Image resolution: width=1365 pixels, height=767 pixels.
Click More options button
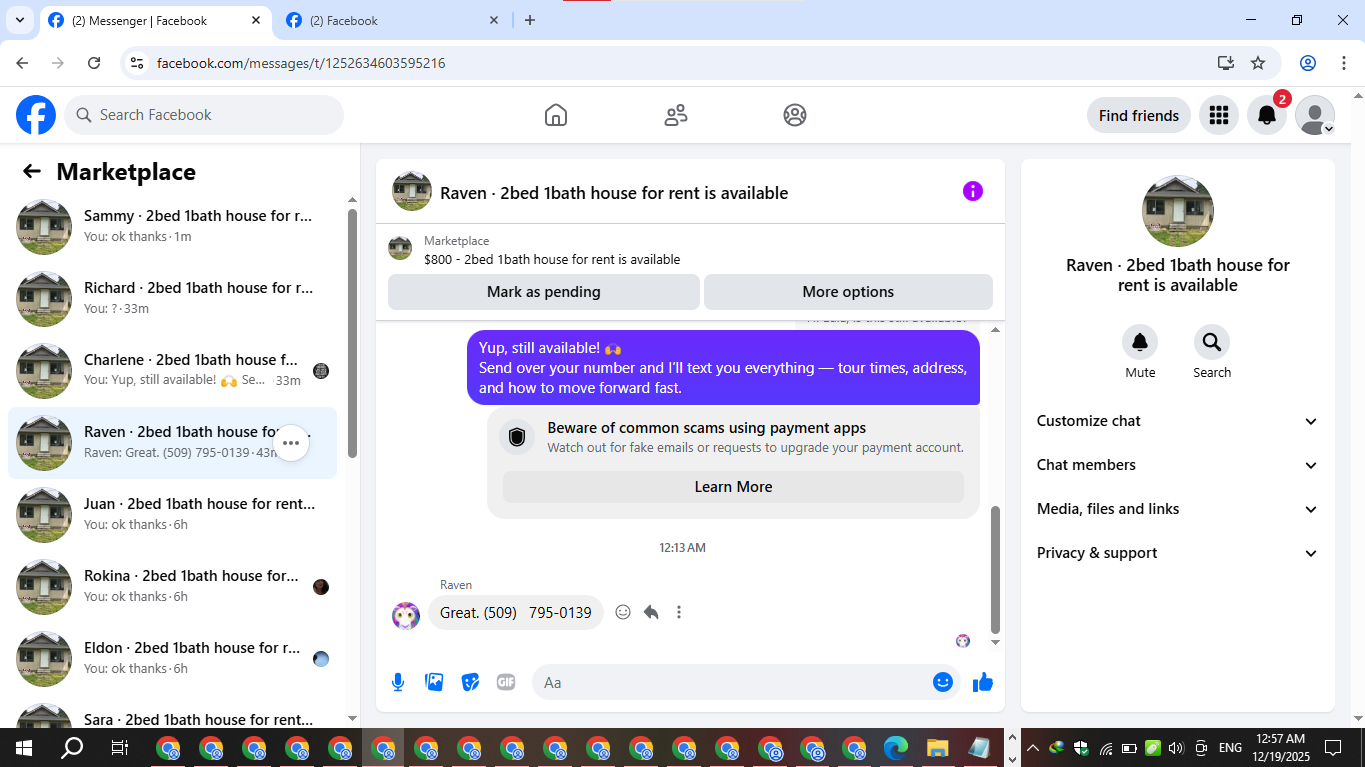point(848,292)
